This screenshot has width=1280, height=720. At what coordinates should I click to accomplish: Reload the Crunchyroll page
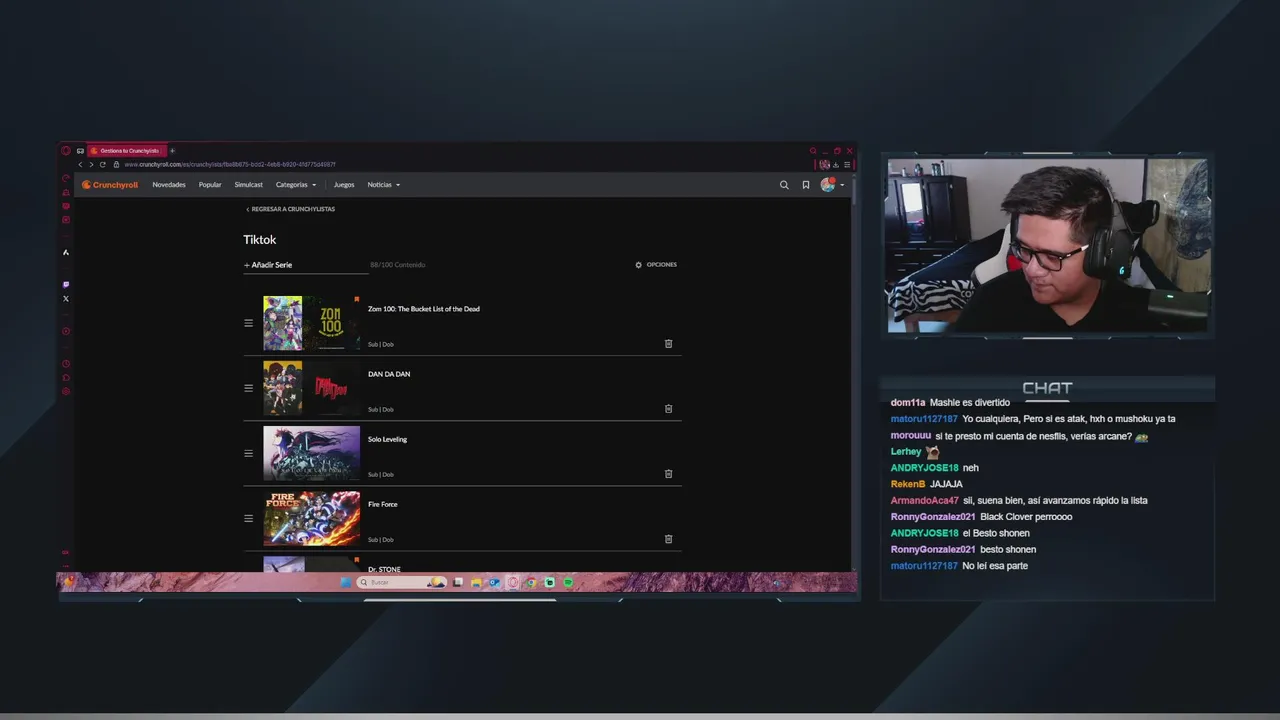click(102, 164)
